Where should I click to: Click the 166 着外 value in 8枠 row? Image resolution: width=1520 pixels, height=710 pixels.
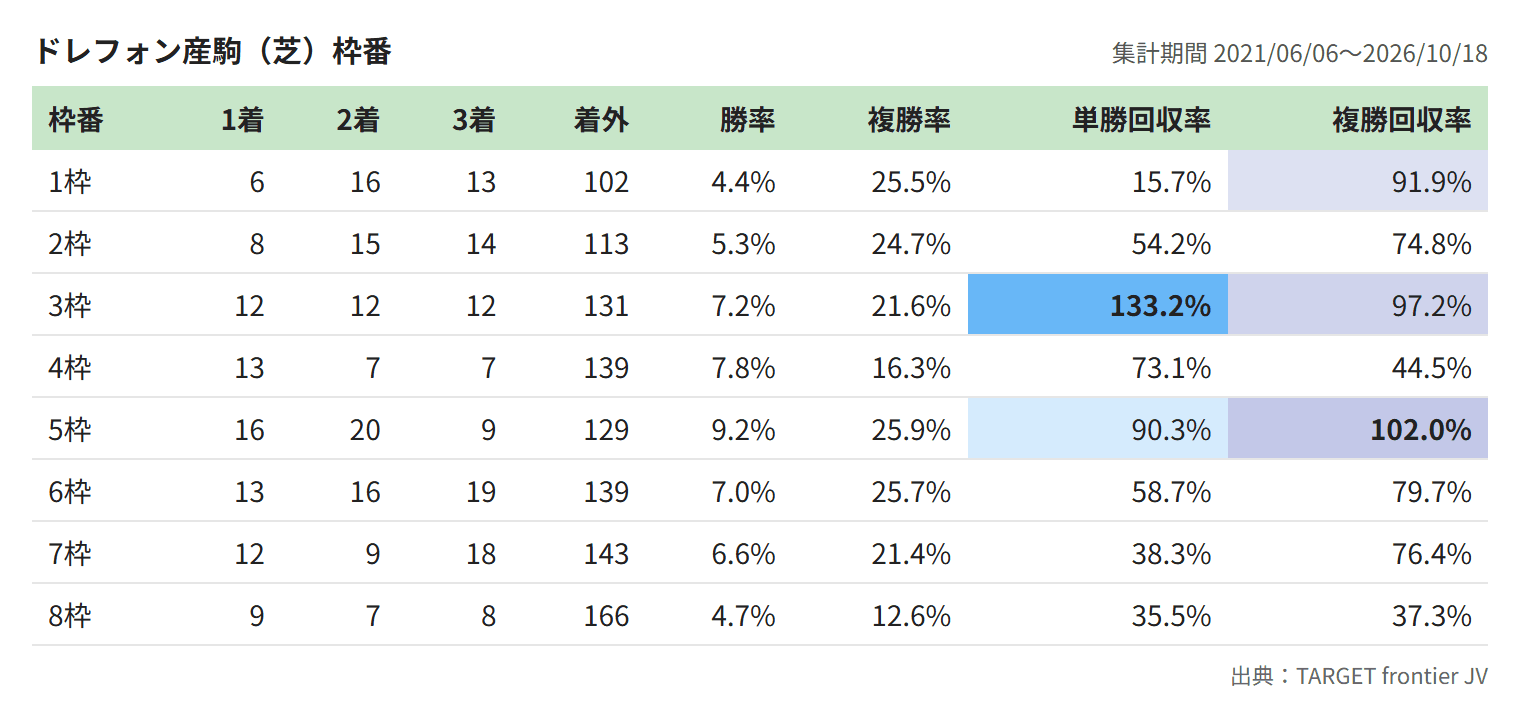point(606,615)
